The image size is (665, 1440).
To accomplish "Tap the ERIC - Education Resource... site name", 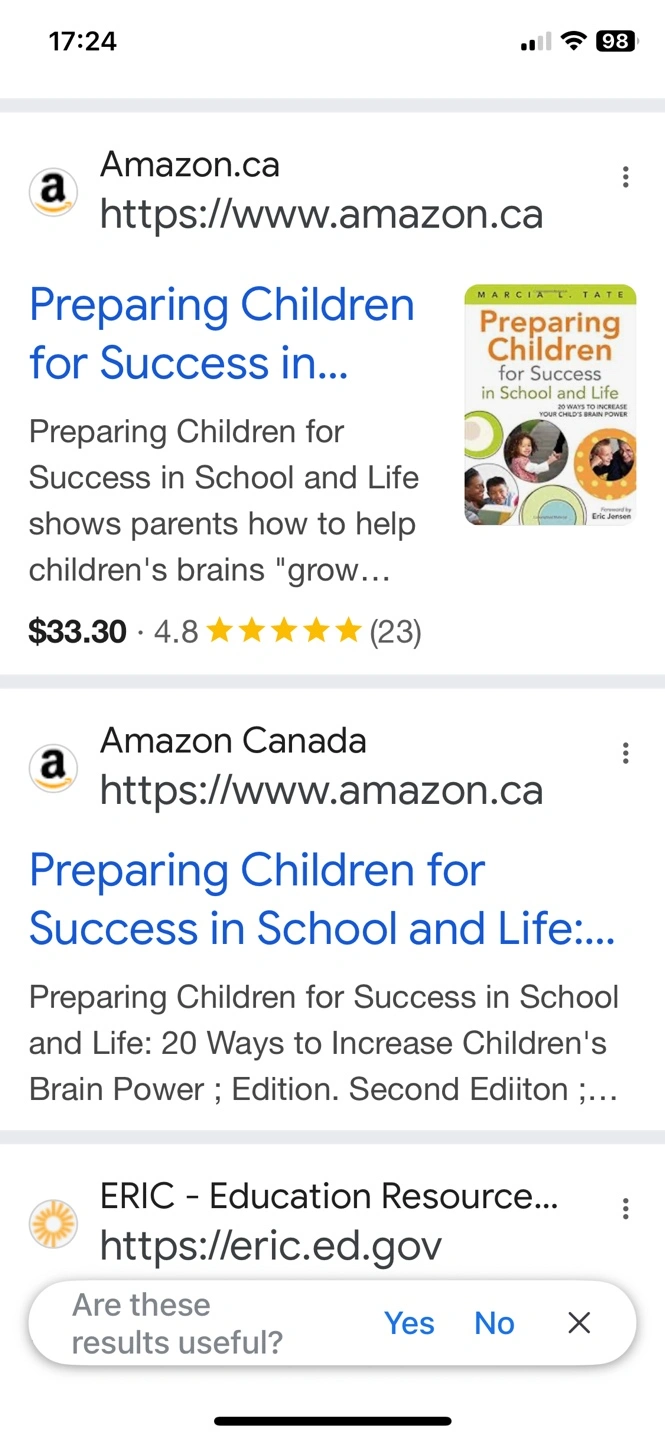I will pos(329,1196).
